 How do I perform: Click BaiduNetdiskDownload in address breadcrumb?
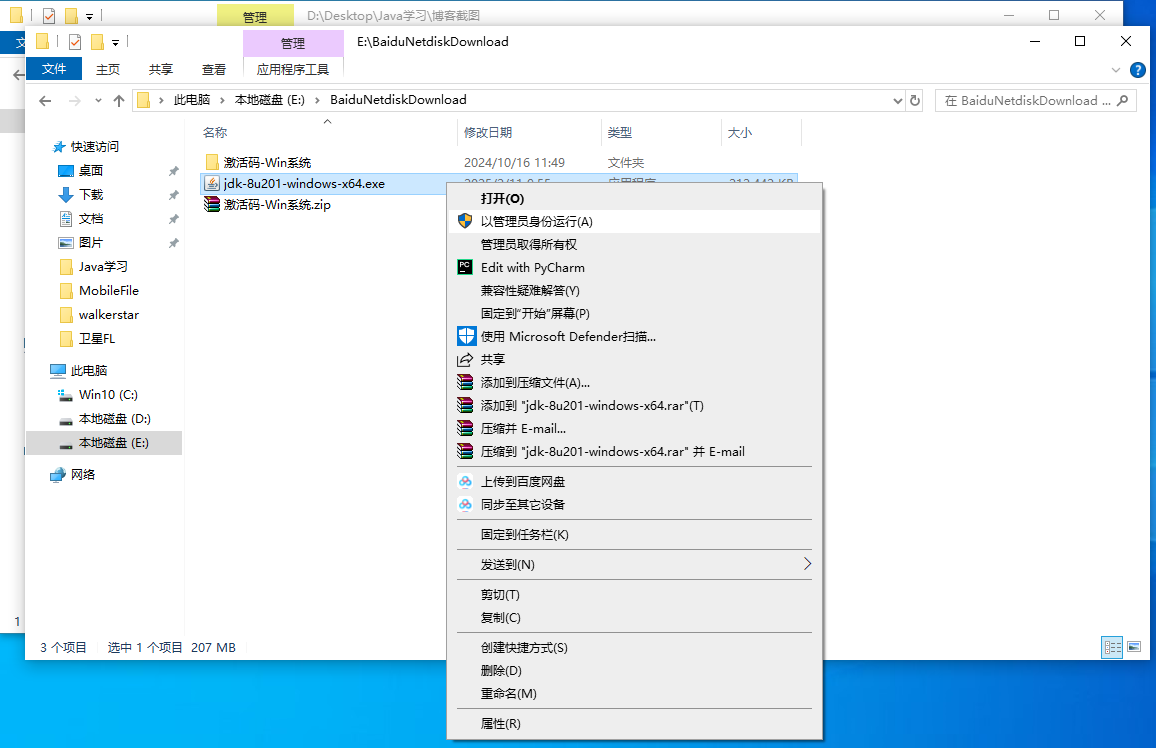(398, 99)
